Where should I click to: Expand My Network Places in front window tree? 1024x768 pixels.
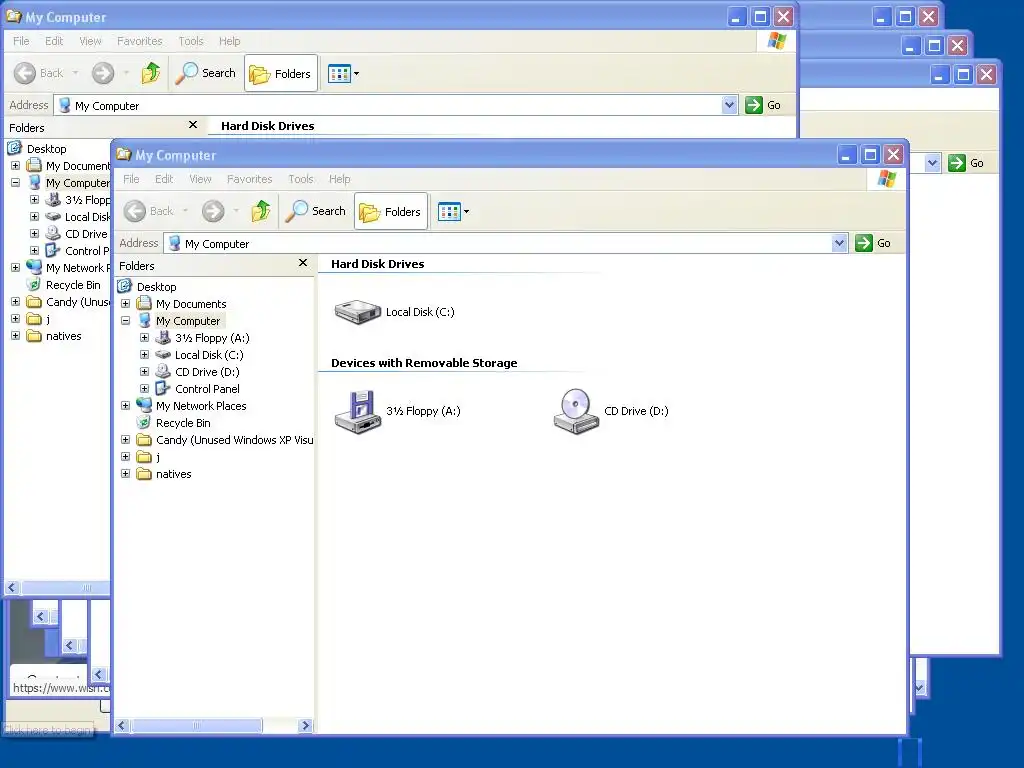coord(125,406)
